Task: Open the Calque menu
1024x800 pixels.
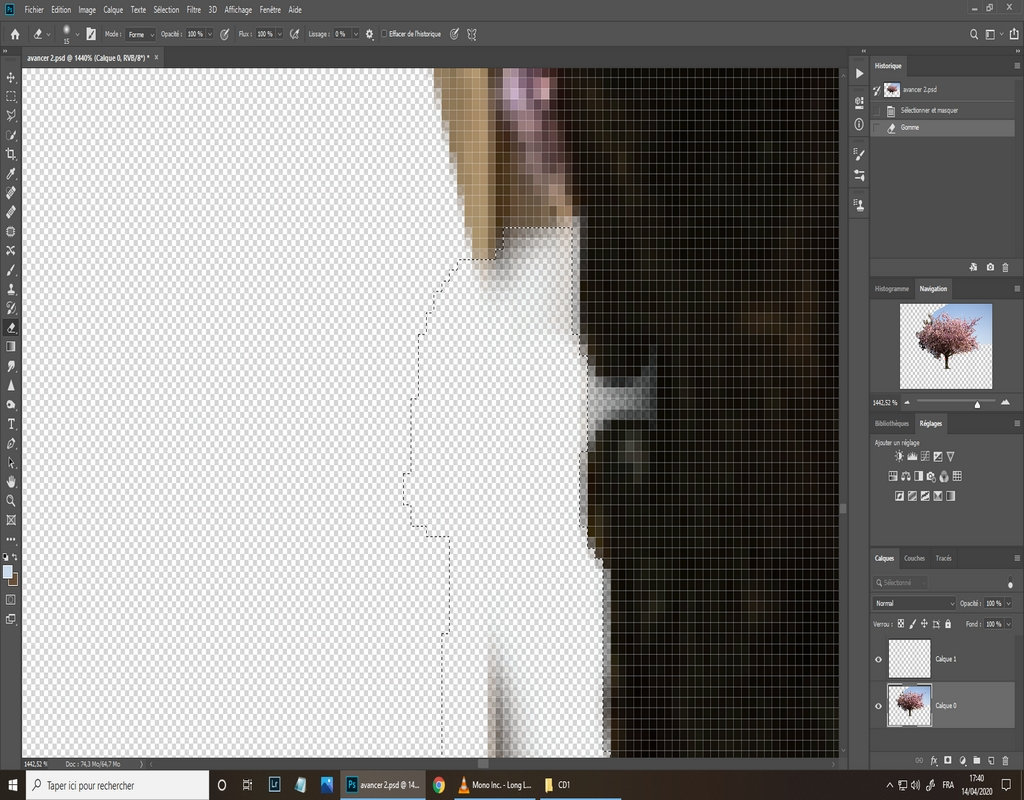Action: 113,10
